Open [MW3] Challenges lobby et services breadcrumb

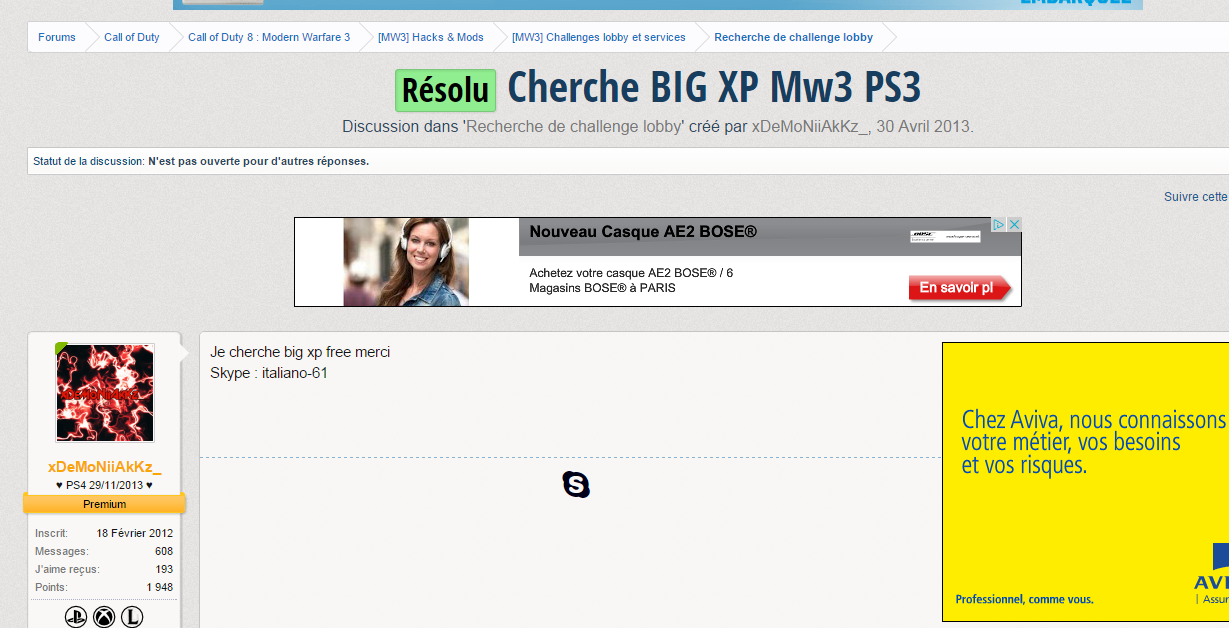pos(599,37)
